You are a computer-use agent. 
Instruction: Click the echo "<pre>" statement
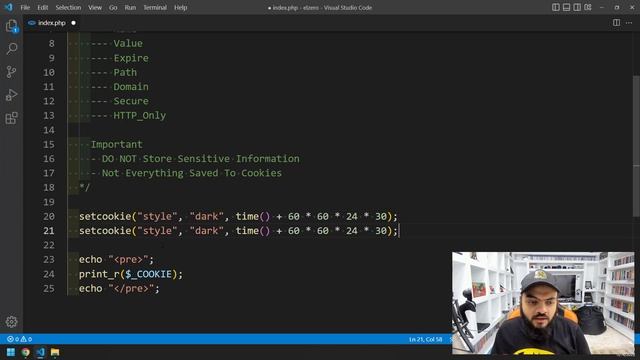[x=116, y=260]
